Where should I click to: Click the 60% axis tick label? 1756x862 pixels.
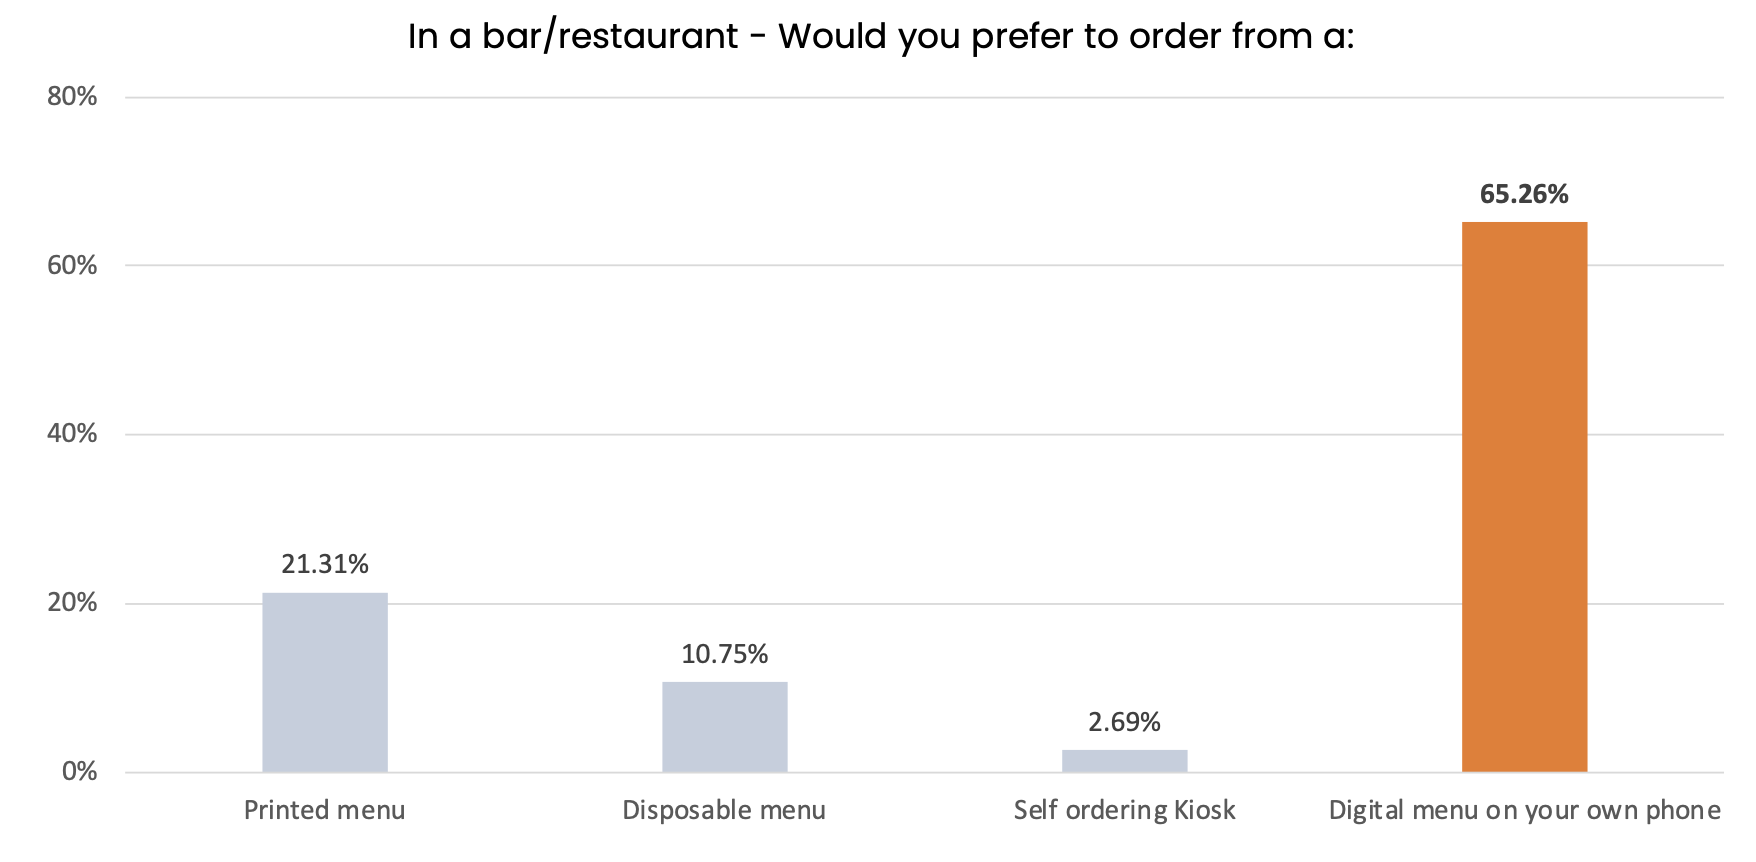(x=72, y=265)
